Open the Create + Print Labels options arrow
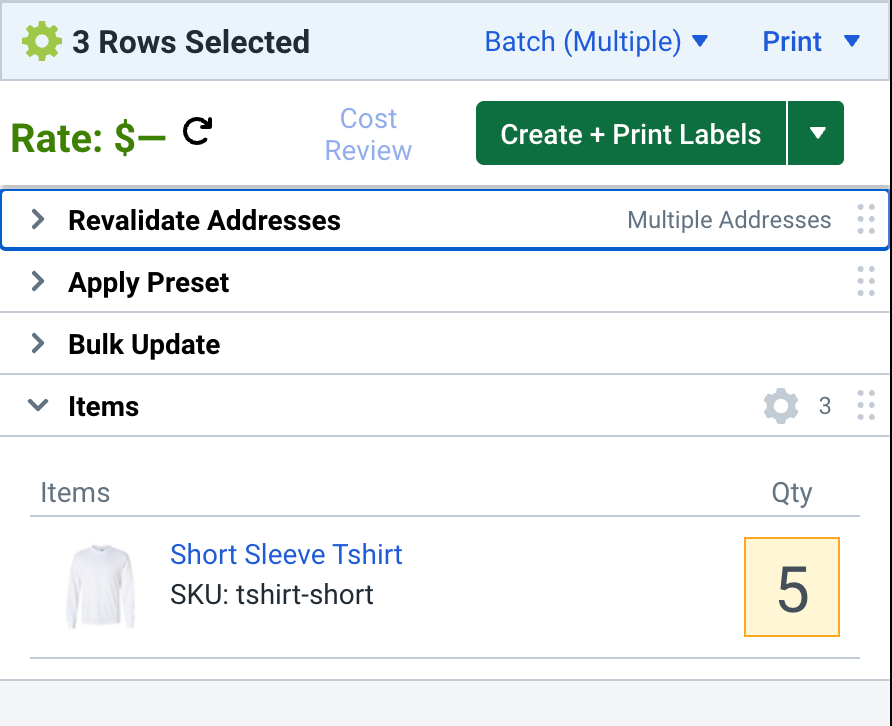The image size is (892, 726). (816, 132)
